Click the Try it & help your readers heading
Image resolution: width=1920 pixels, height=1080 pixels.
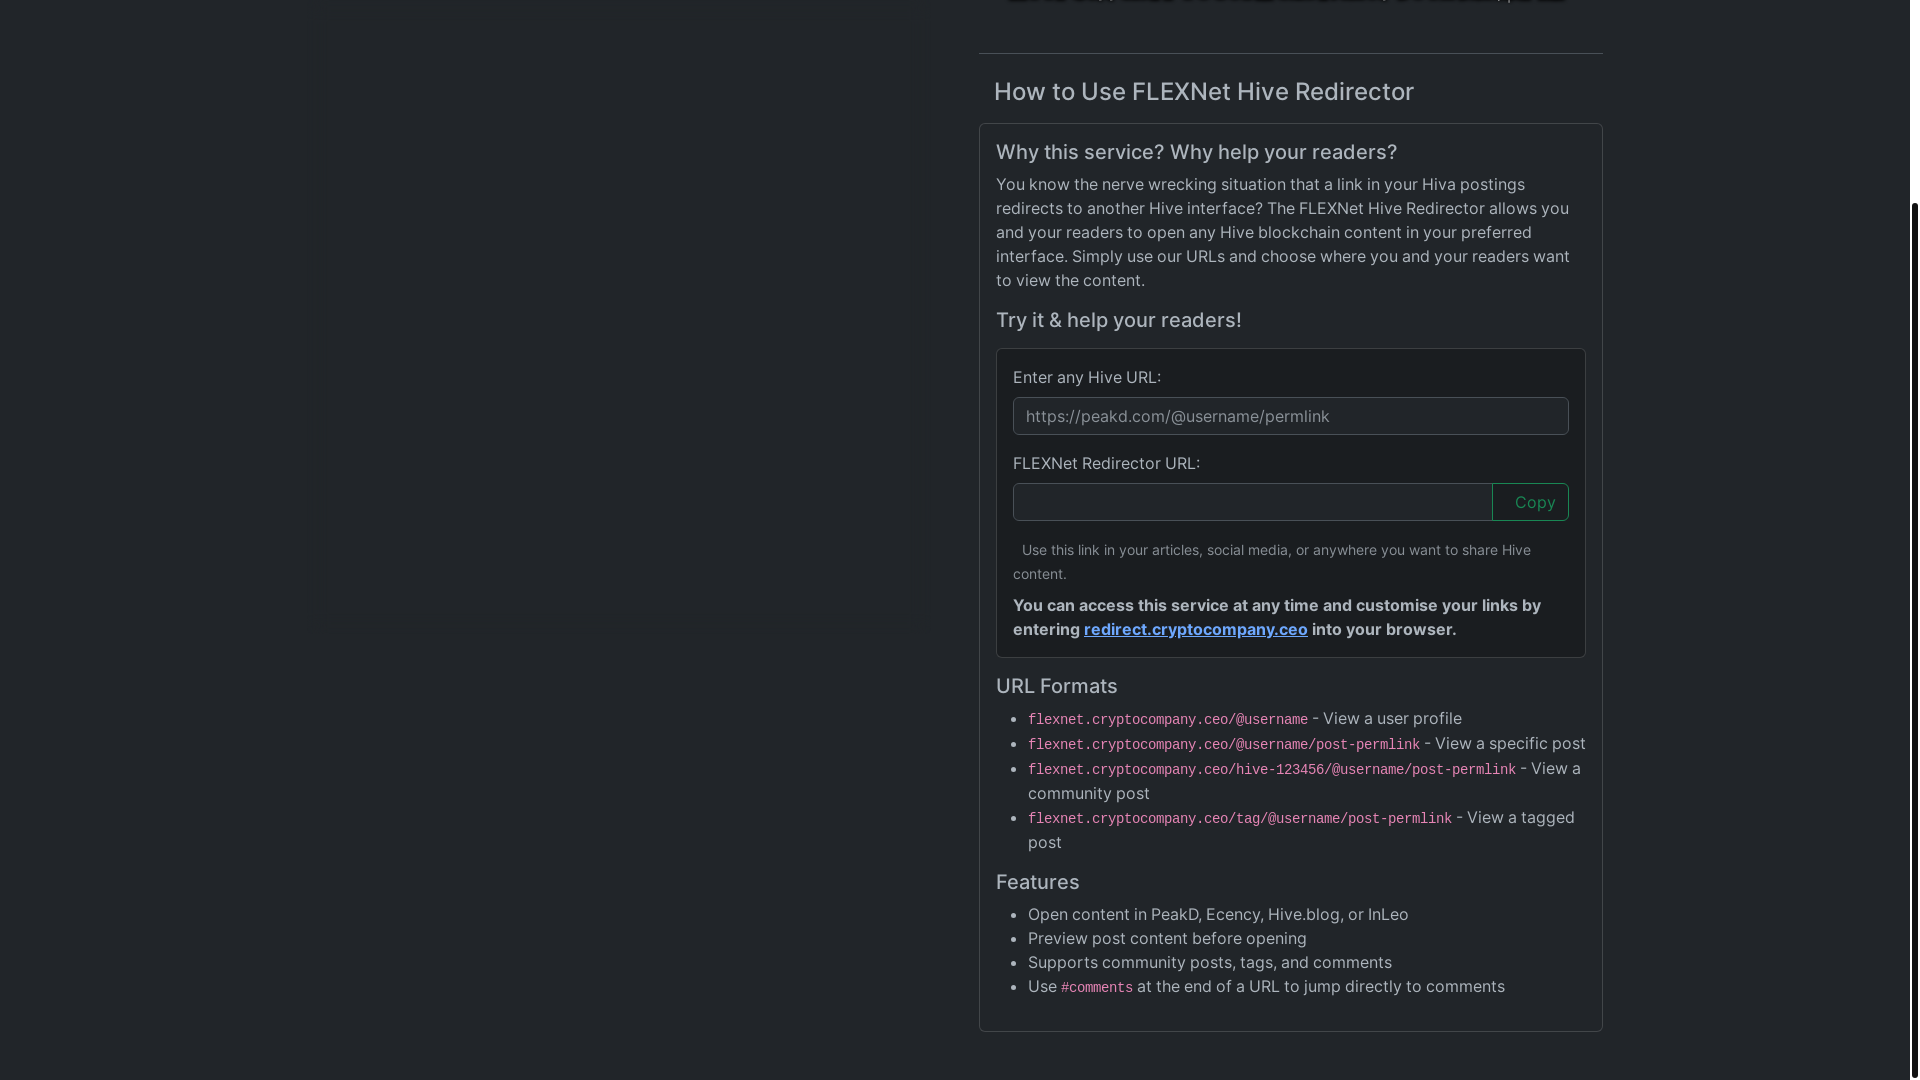1118,320
